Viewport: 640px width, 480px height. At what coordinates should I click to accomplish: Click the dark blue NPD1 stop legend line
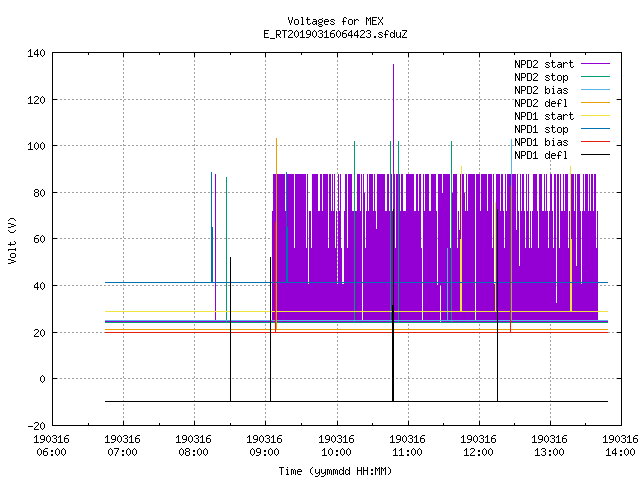(x=595, y=129)
